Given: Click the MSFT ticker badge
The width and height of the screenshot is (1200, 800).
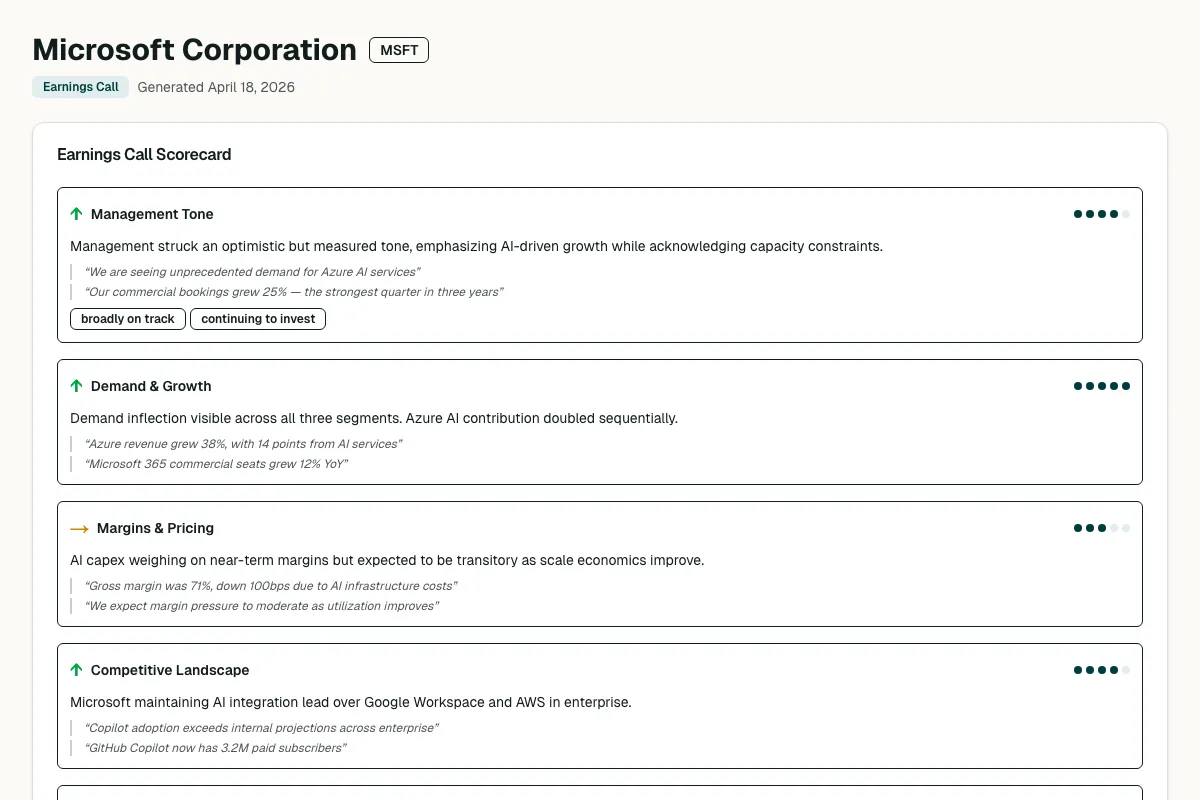Looking at the screenshot, I should (399, 50).
